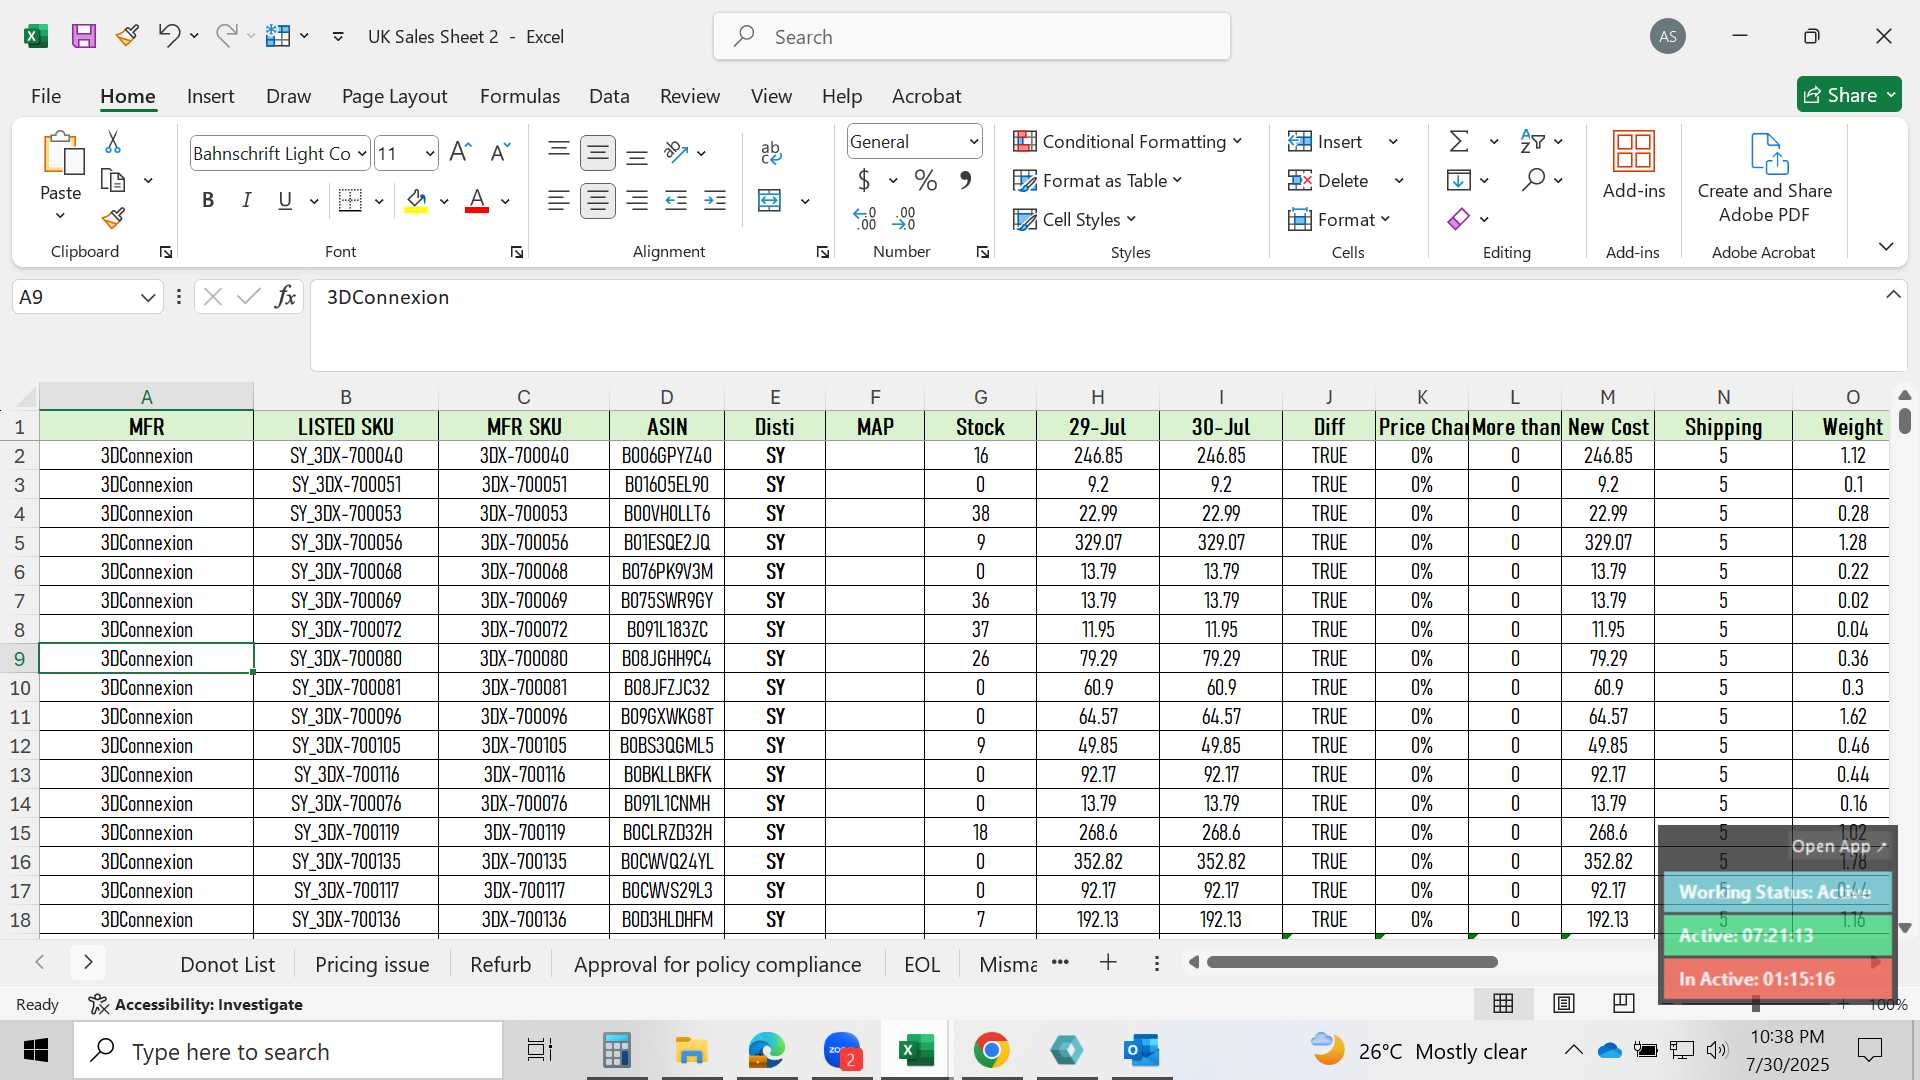Click the Comma Style icon
This screenshot has width=1920, height=1080.
click(965, 180)
